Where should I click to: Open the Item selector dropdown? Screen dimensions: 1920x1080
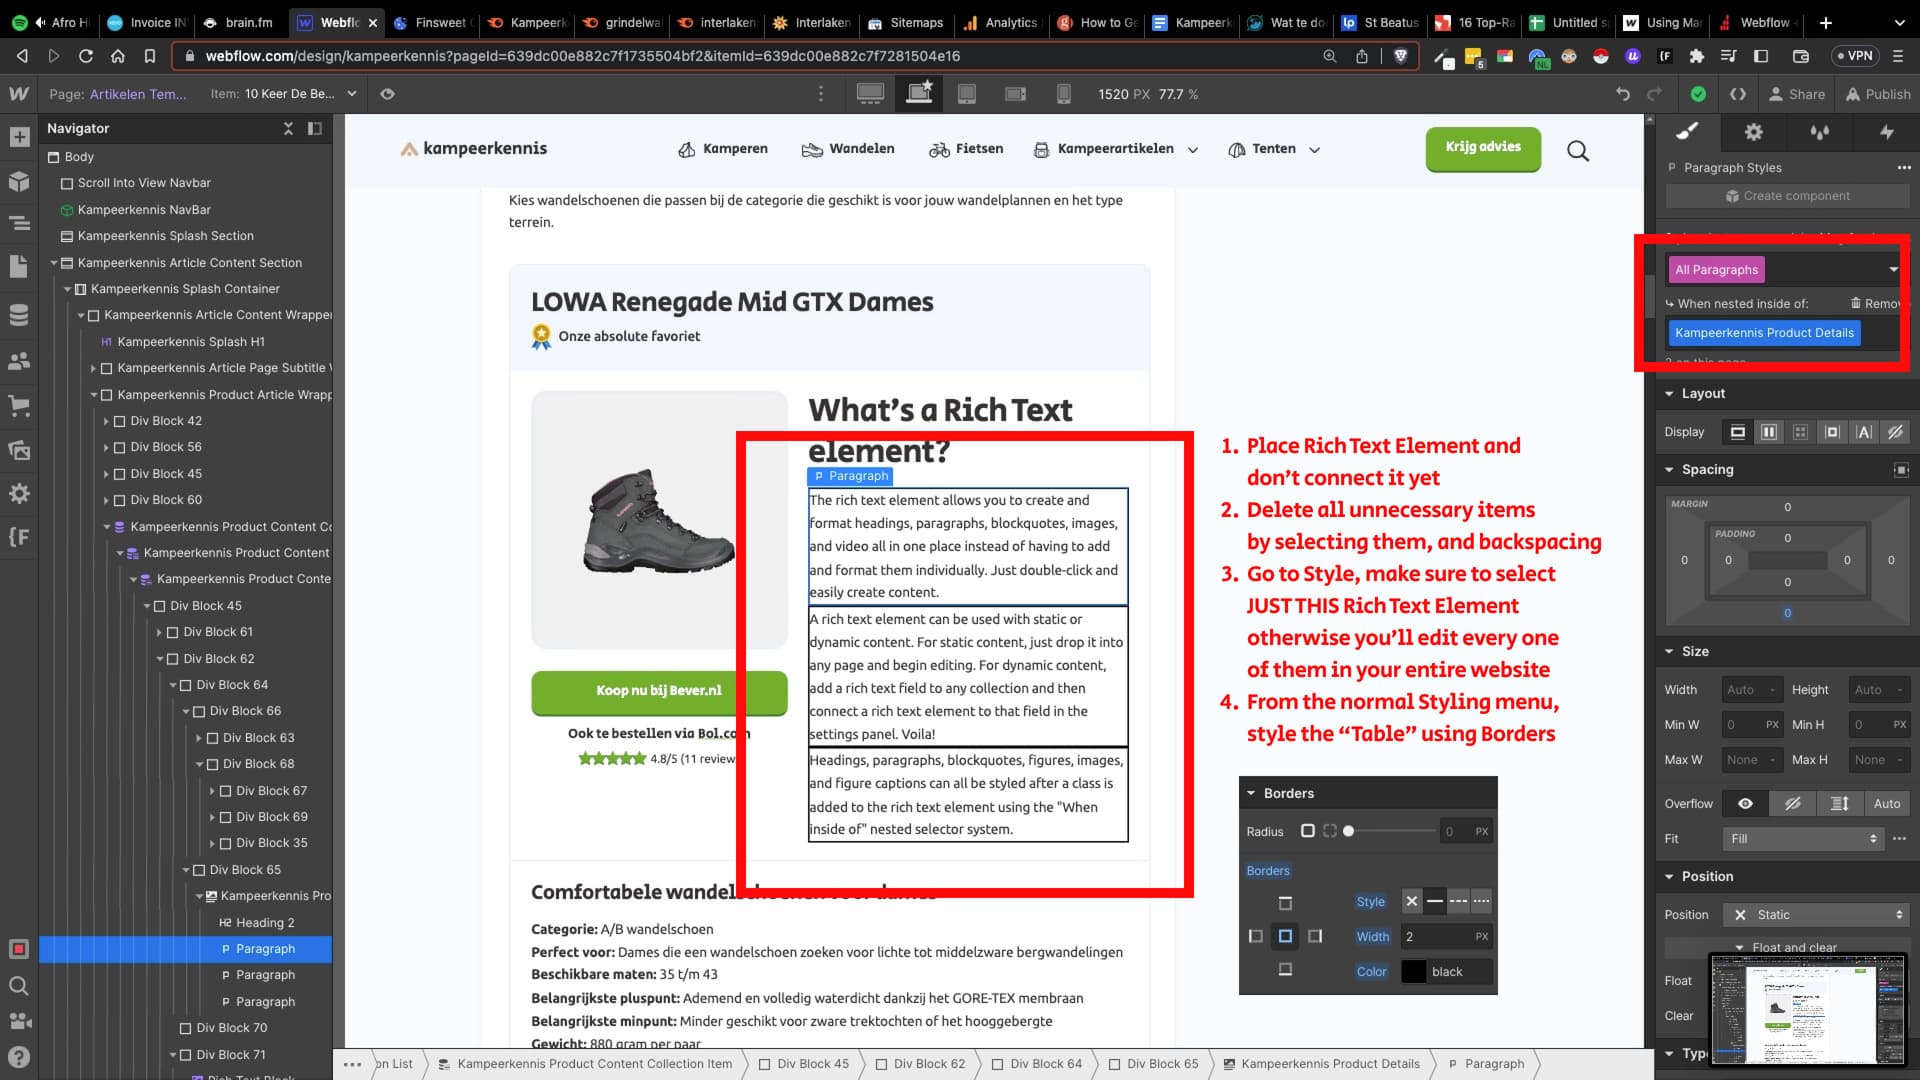(284, 94)
